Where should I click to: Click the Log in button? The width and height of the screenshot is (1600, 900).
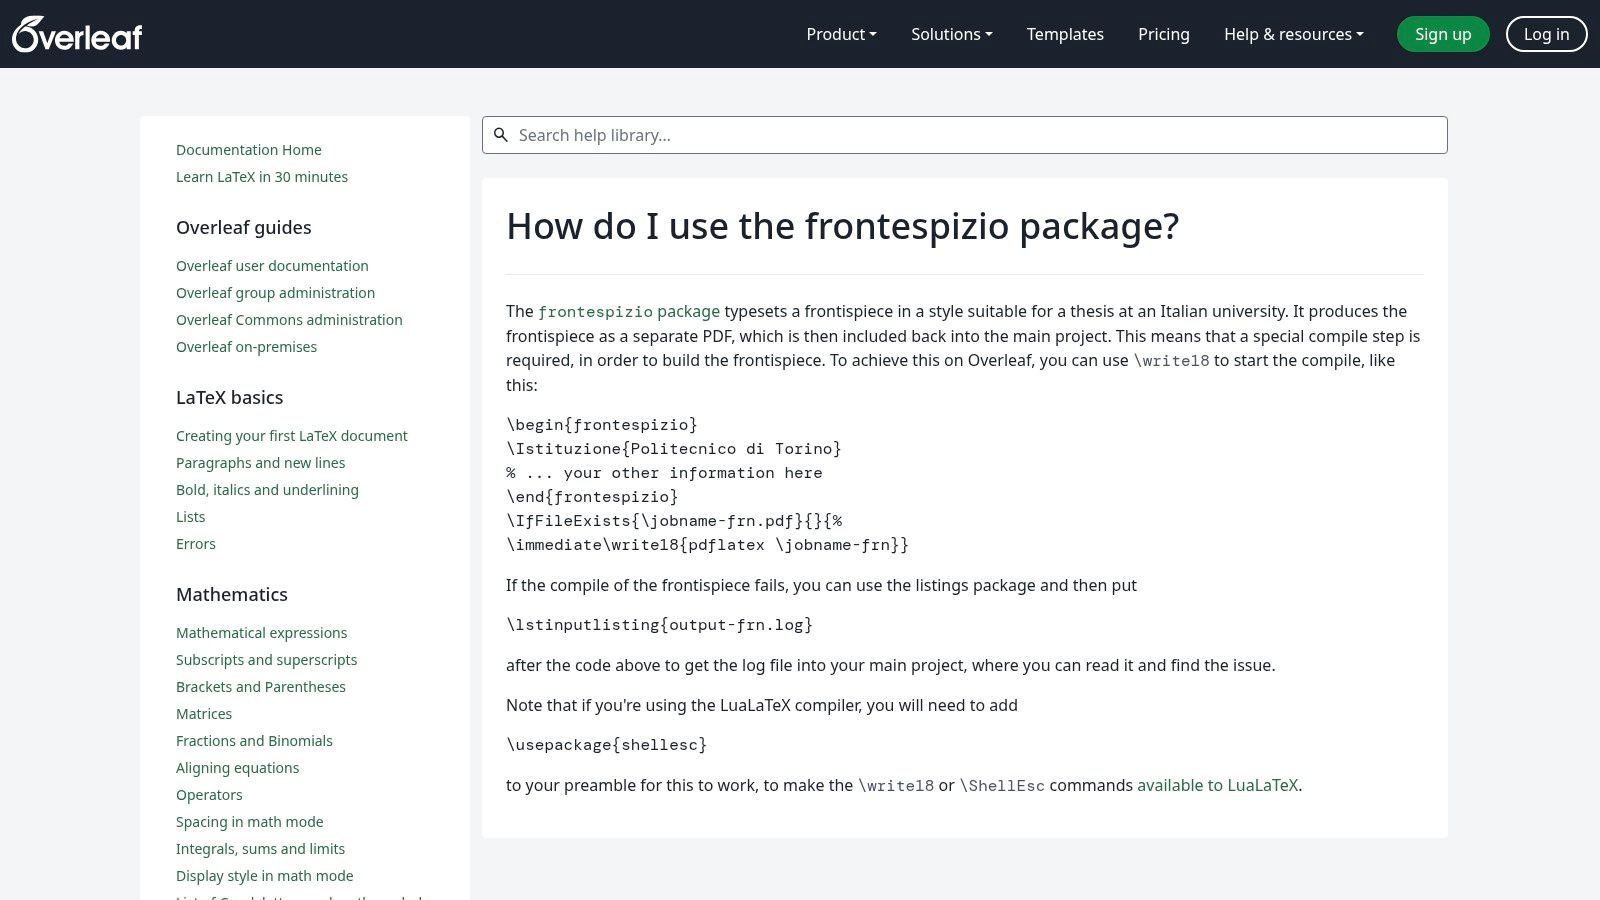[x=1546, y=34]
